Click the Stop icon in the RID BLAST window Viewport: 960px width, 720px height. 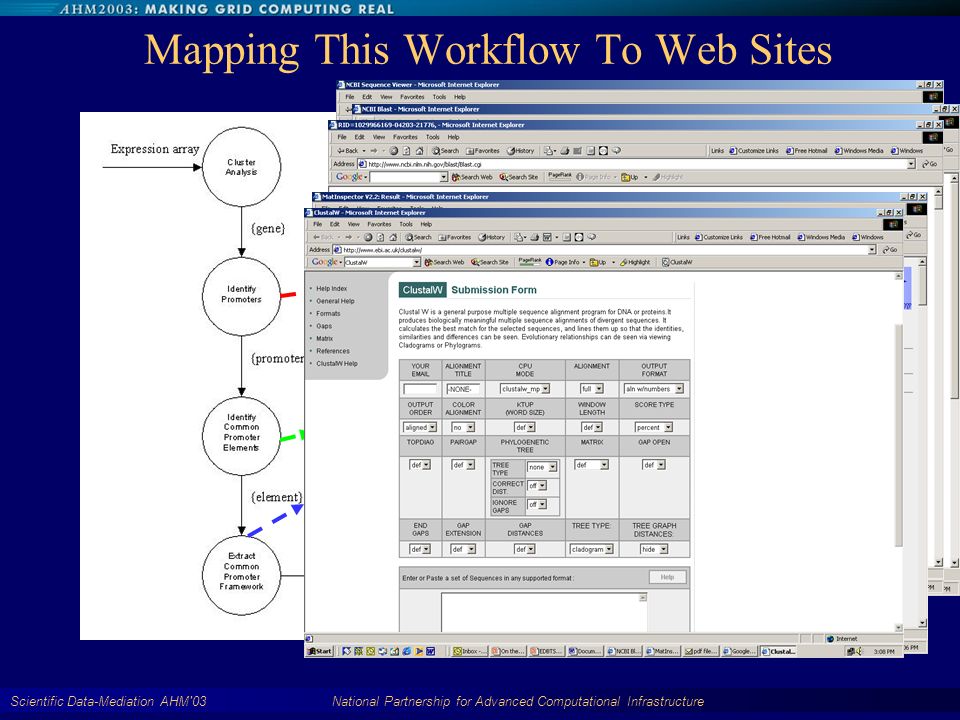point(394,151)
